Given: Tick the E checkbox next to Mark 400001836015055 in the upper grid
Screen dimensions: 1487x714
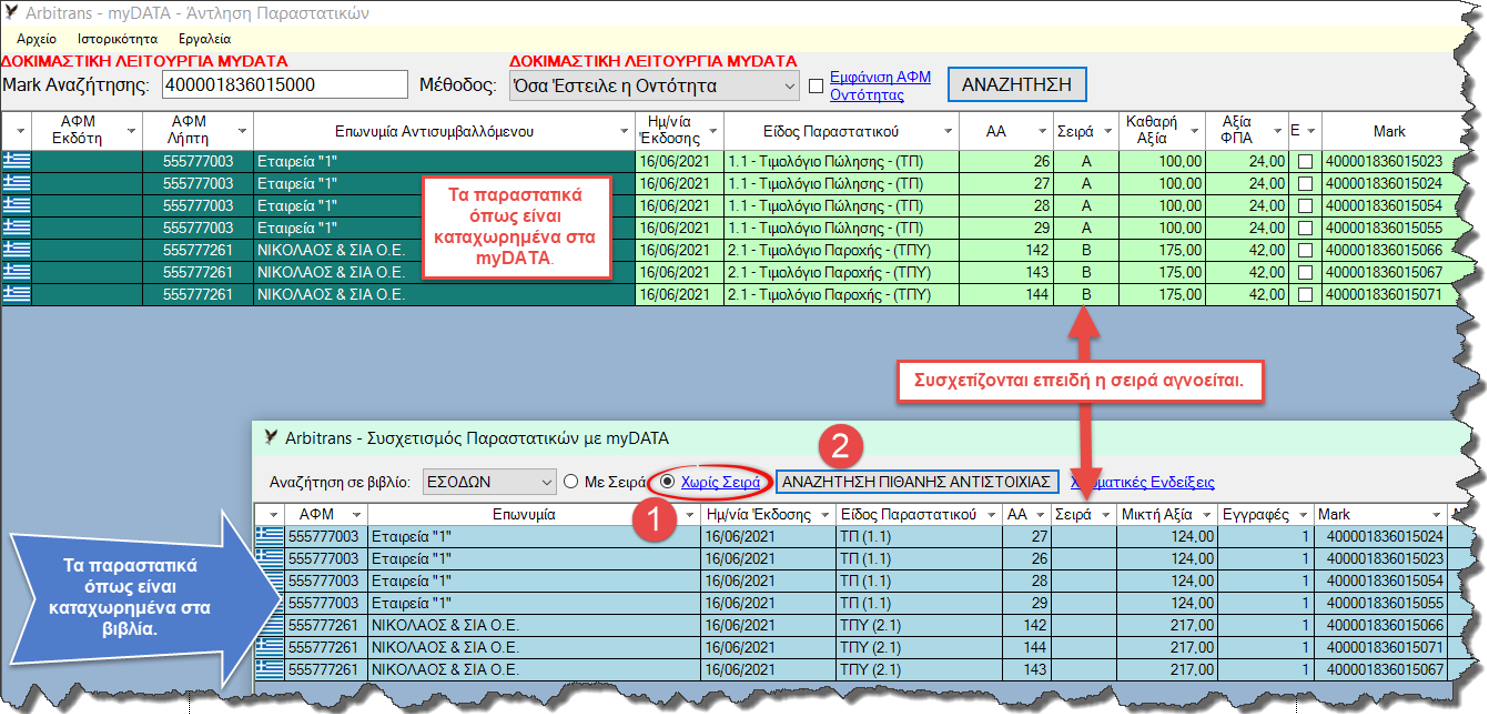Looking at the screenshot, I should pyautogui.click(x=1306, y=227).
